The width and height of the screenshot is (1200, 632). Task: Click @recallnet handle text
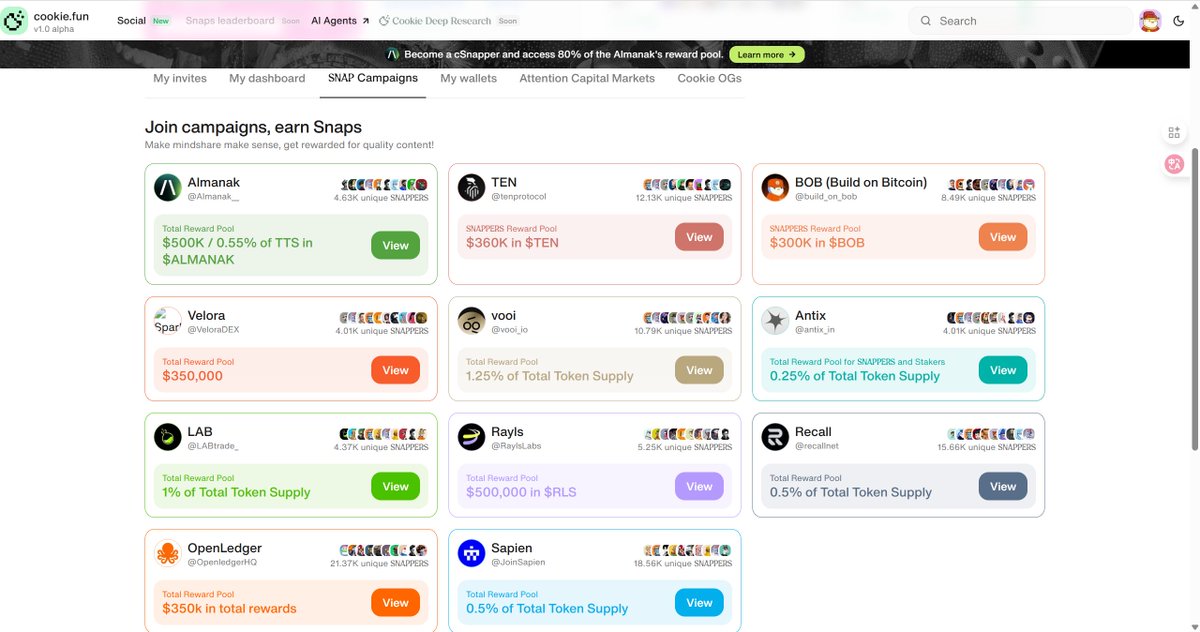pos(817,446)
